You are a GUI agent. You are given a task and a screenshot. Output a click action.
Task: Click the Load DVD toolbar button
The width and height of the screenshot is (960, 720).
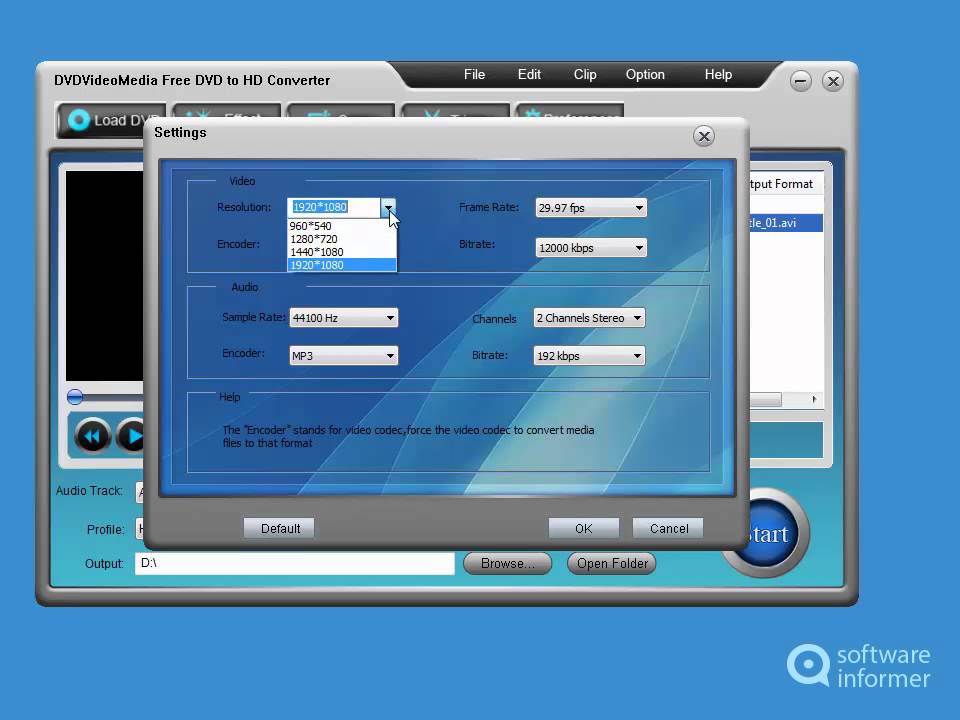click(110, 120)
